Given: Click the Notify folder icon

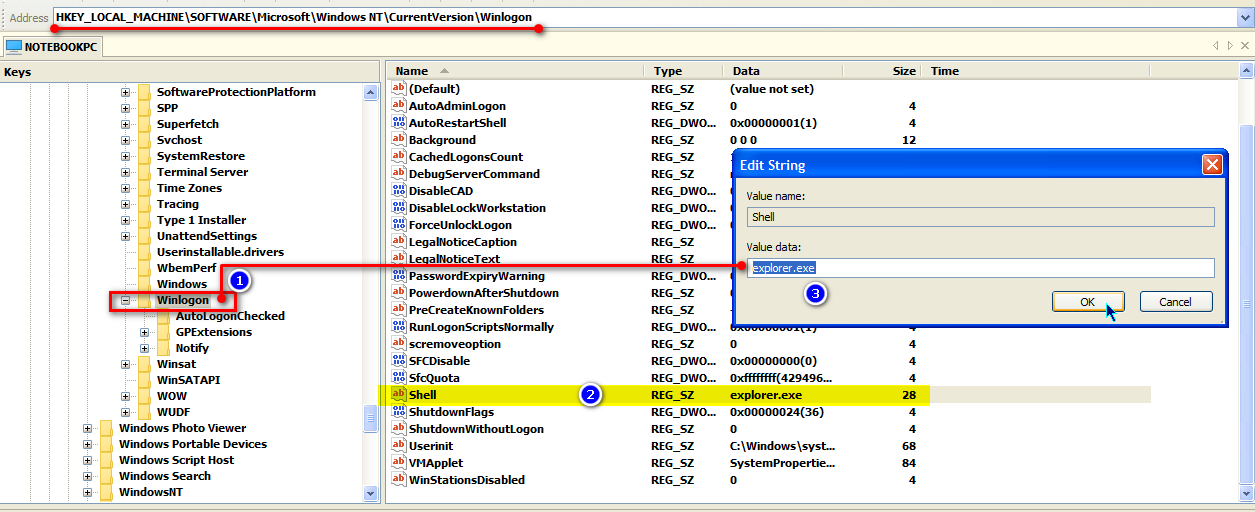Looking at the screenshot, I should tap(164, 348).
